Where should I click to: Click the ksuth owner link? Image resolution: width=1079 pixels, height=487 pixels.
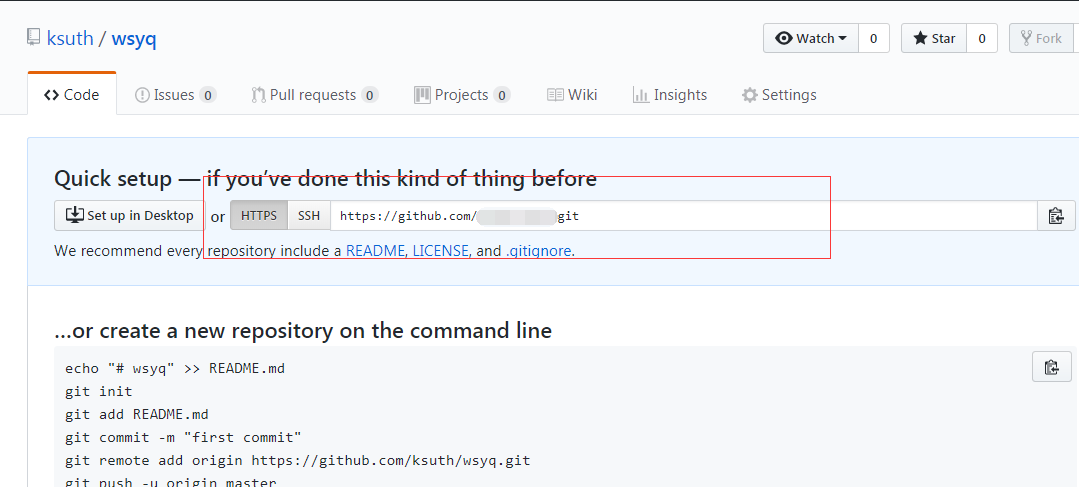pyautogui.click(x=70, y=39)
